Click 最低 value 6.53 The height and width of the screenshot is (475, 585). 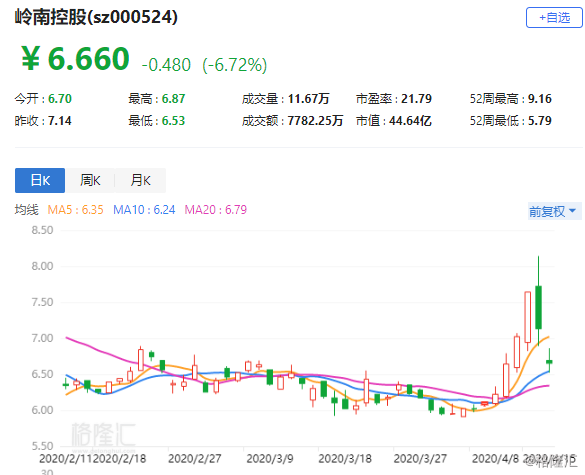[x=173, y=121]
